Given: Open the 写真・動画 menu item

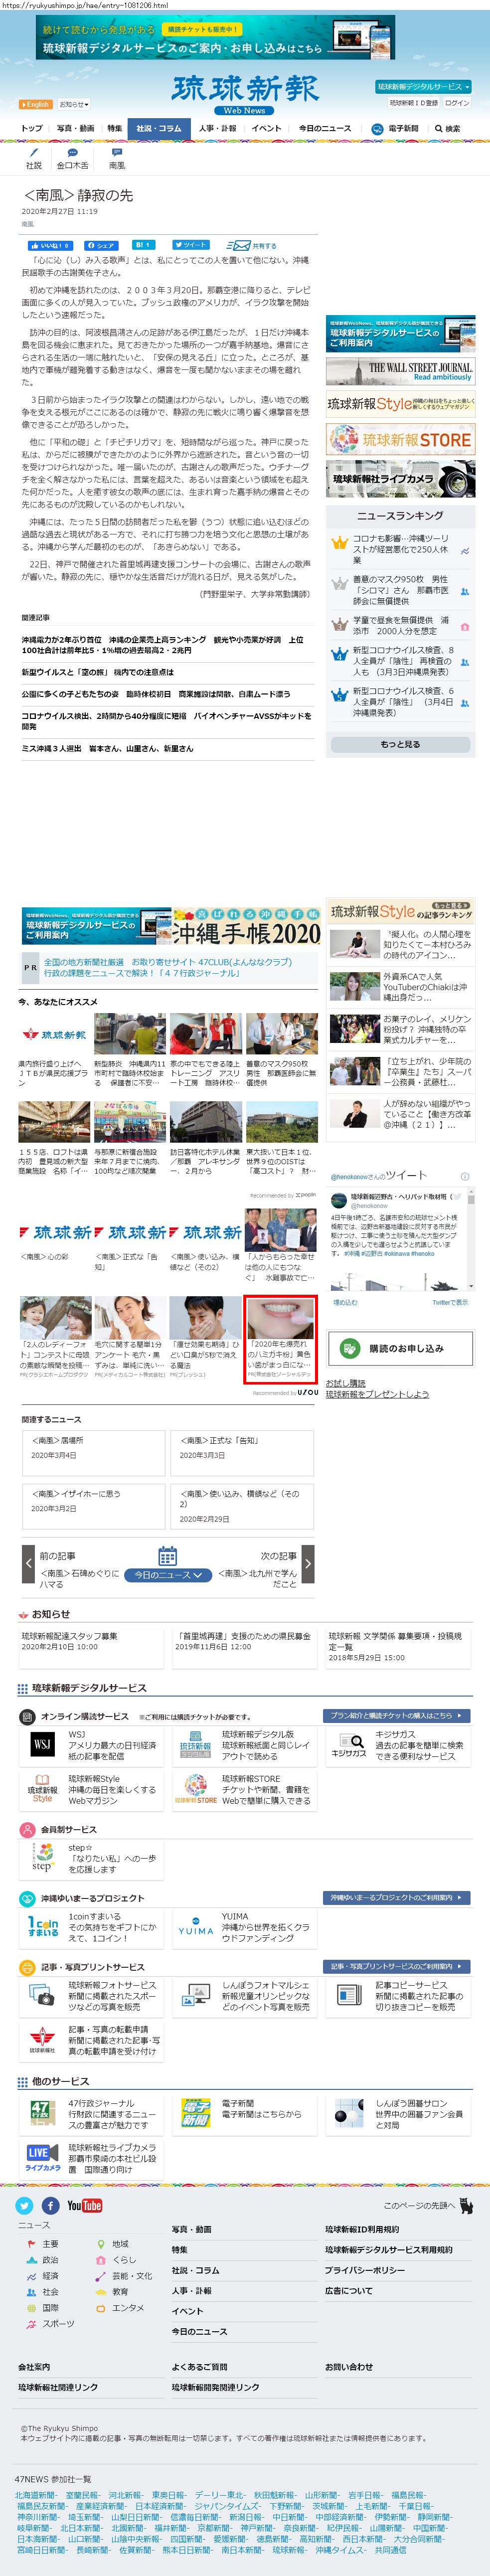Looking at the screenshot, I should point(76,128).
